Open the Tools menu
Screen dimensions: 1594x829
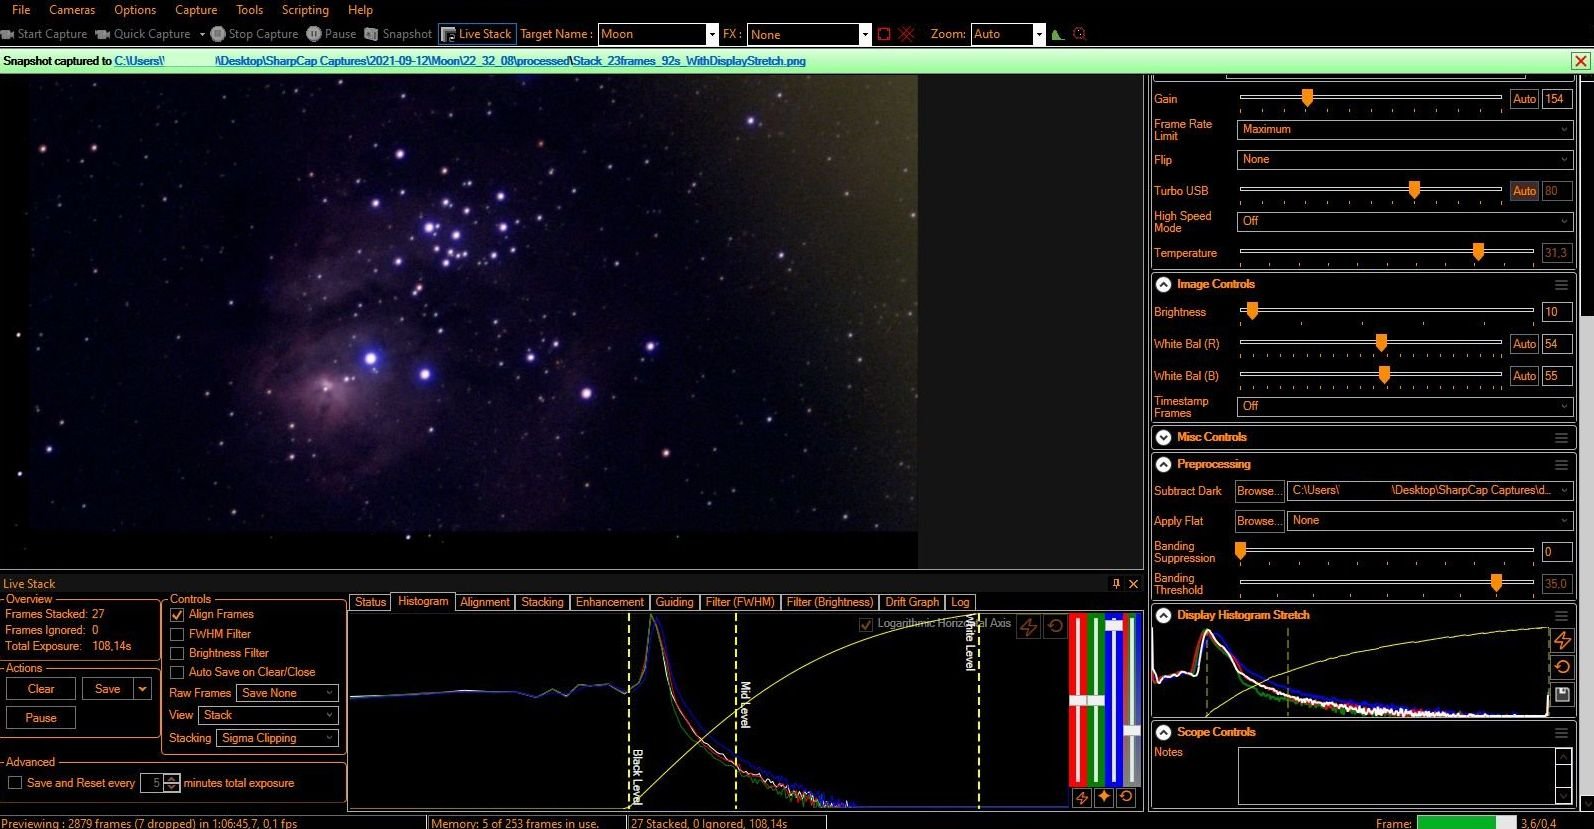click(x=250, y=10)
